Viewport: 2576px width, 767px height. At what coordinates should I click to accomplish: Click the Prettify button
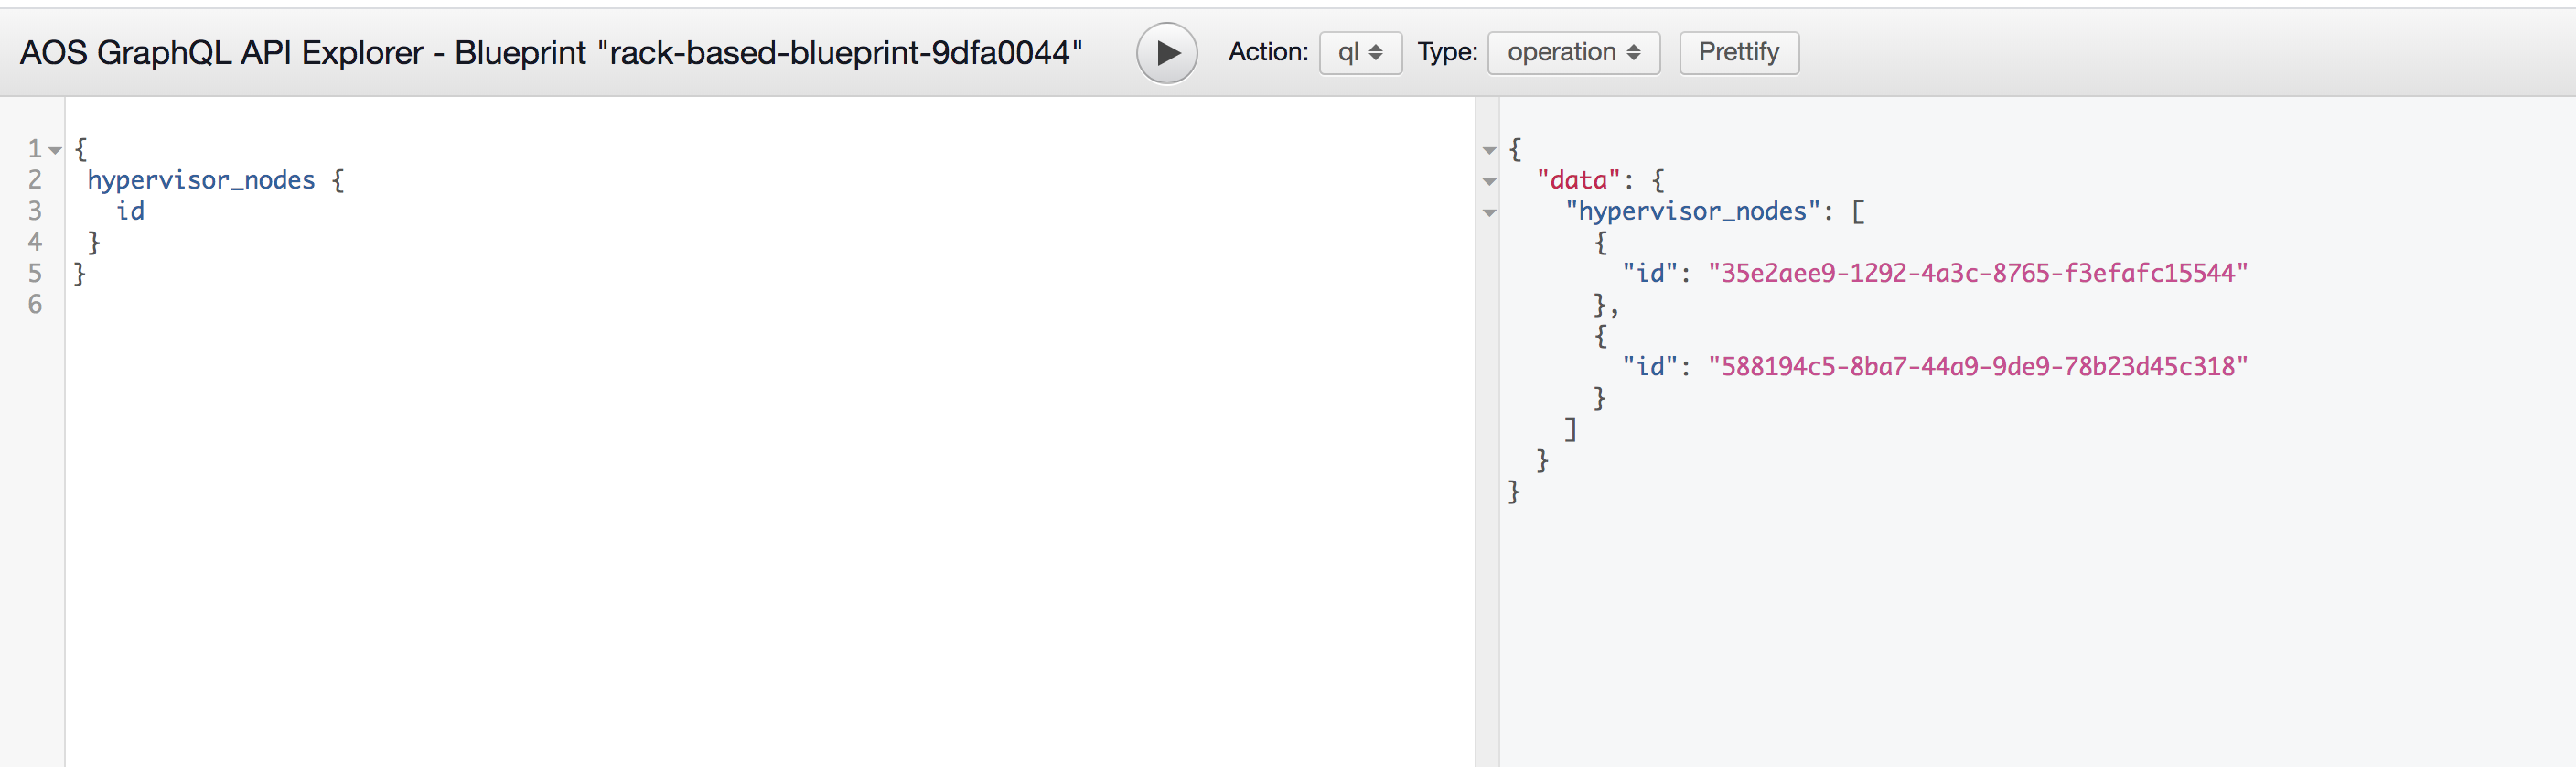tap(1738, 53)
